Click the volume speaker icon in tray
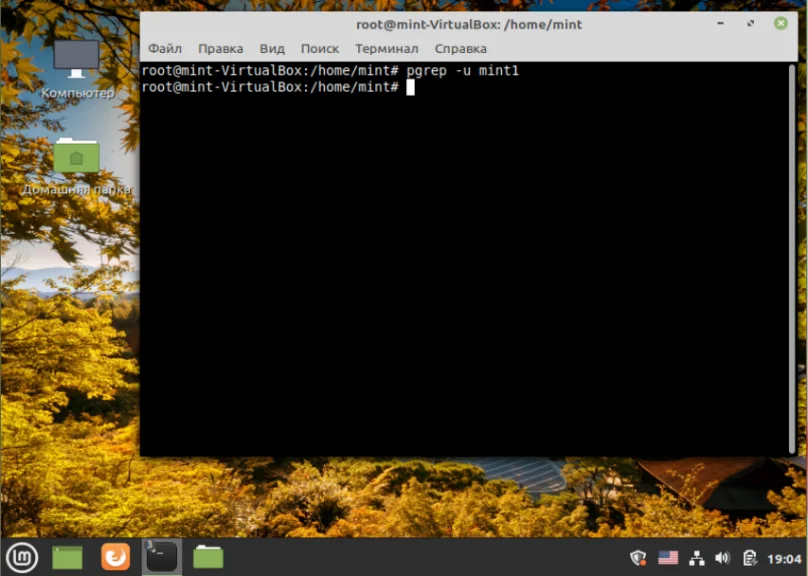808x576 pixels. coord(723,557)
